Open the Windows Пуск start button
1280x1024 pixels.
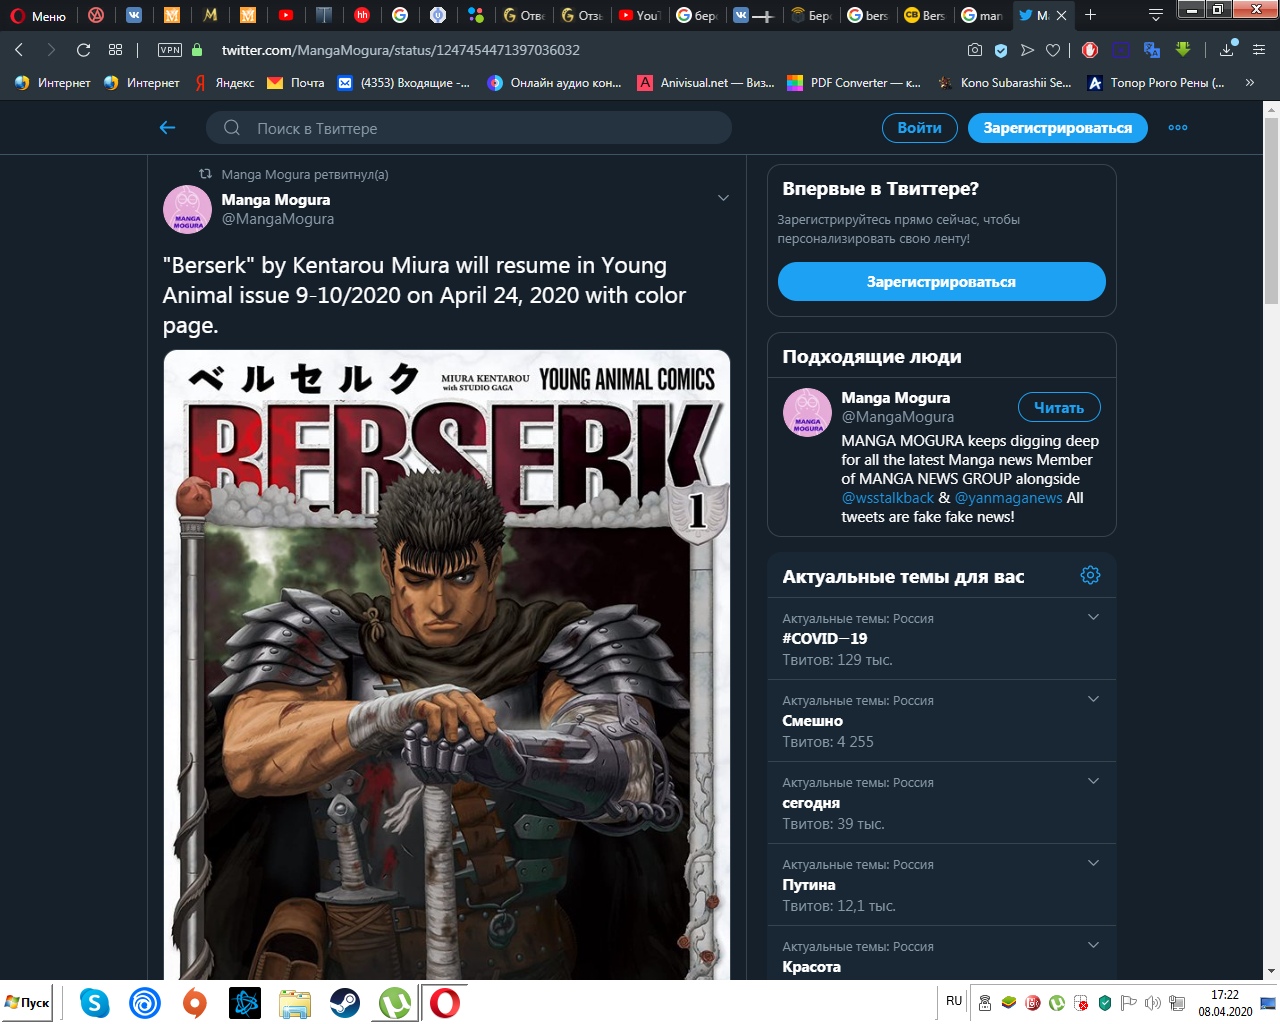[x=28, y=1002]
